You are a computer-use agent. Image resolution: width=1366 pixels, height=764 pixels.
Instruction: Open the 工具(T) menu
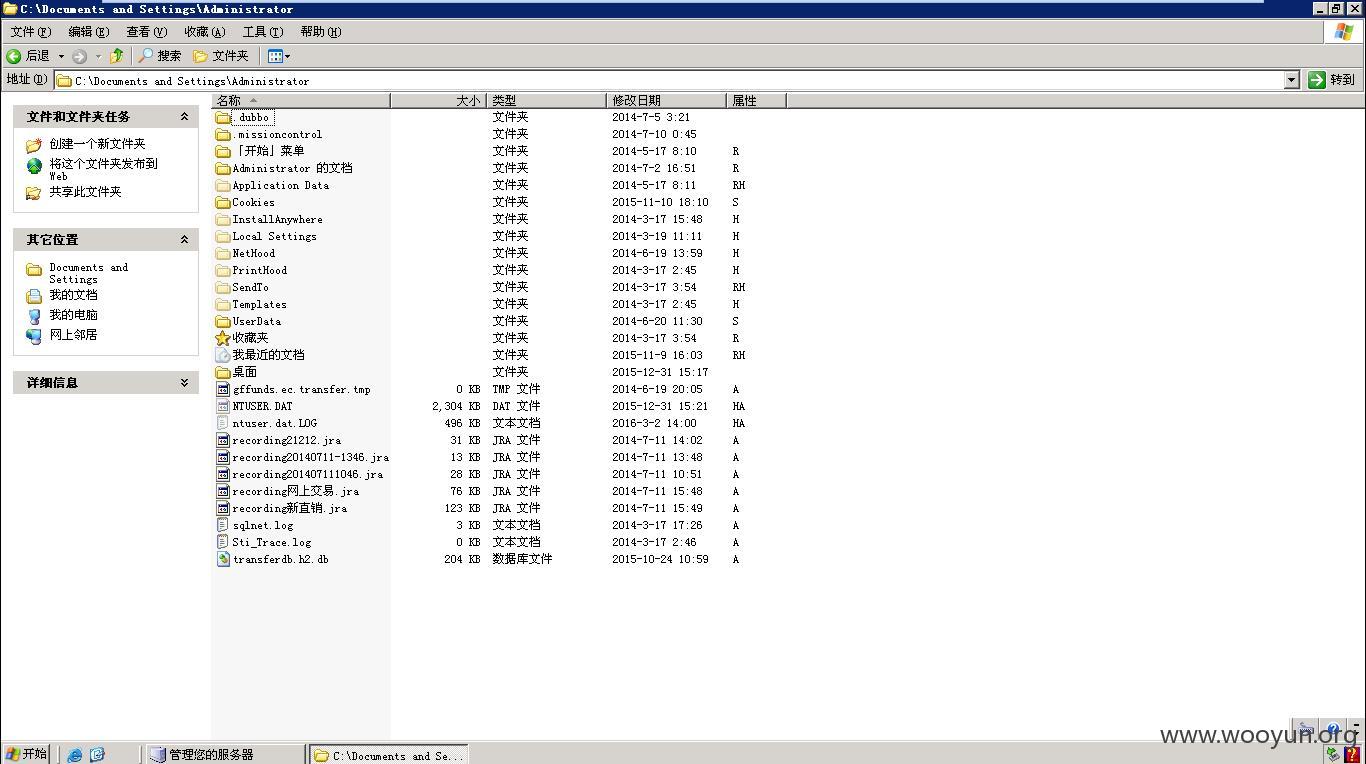point(262,32)
